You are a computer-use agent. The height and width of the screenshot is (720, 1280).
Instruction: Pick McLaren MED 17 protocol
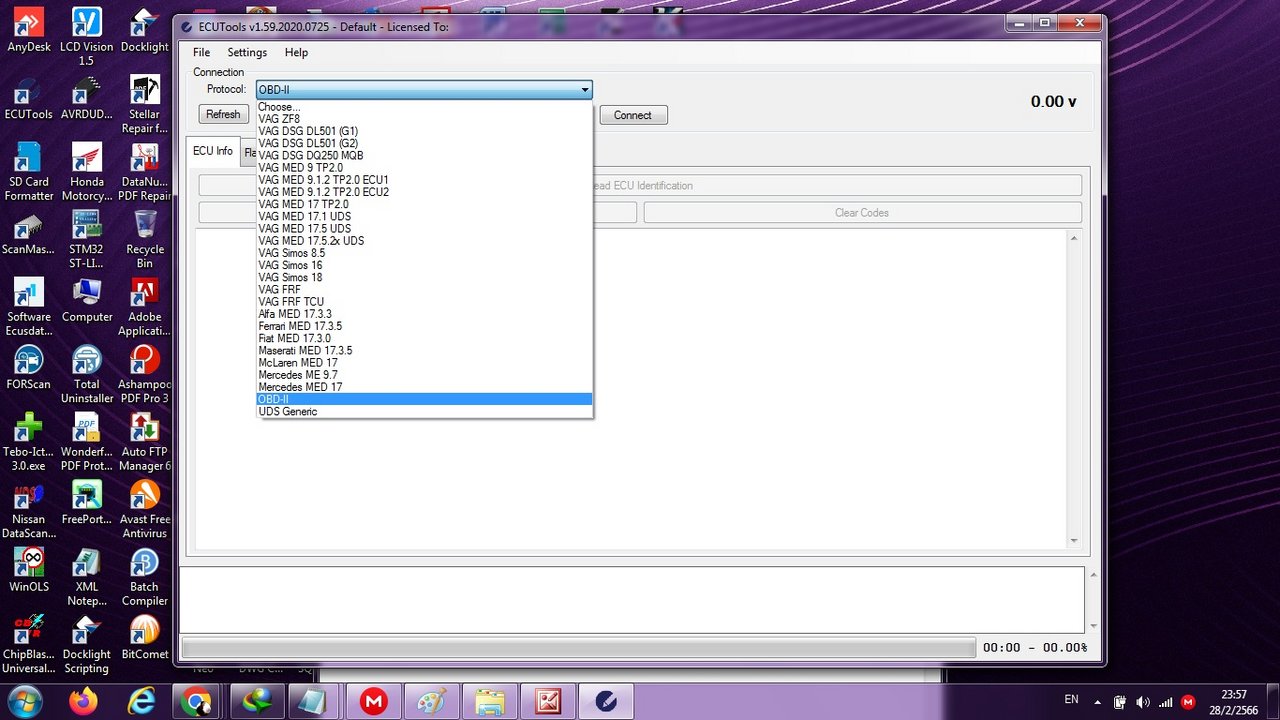click(x=424, y=363)
